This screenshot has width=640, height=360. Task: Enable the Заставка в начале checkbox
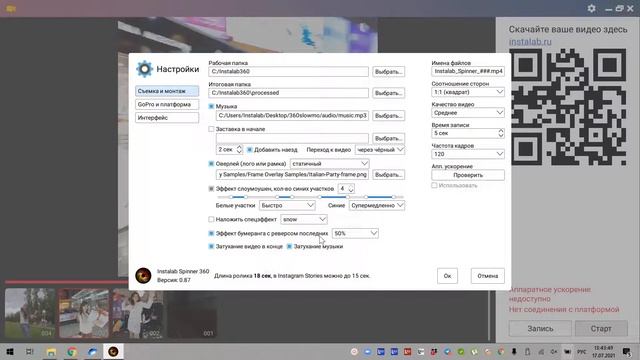pyautogui.click(x=211, y=129)
